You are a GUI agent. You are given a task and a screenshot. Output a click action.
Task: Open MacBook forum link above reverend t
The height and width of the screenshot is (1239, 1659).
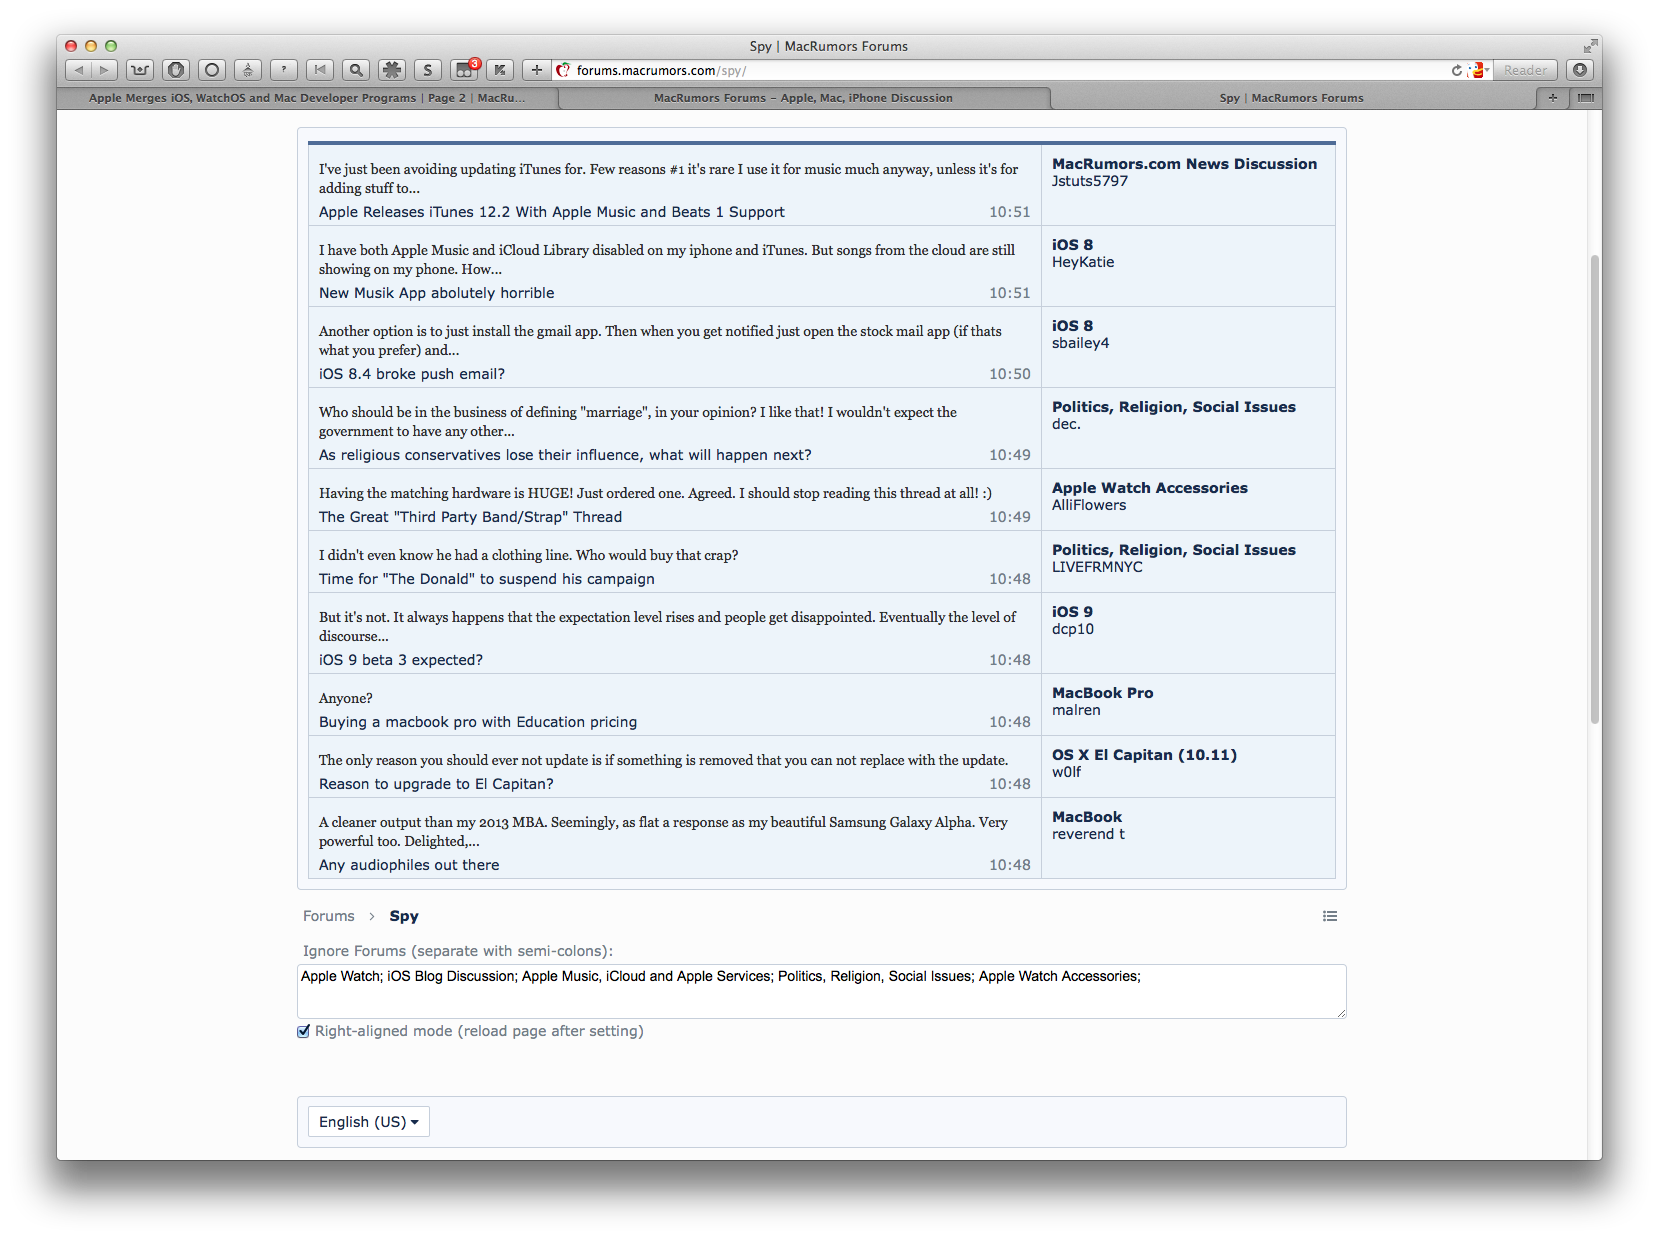pos(1087,817)
